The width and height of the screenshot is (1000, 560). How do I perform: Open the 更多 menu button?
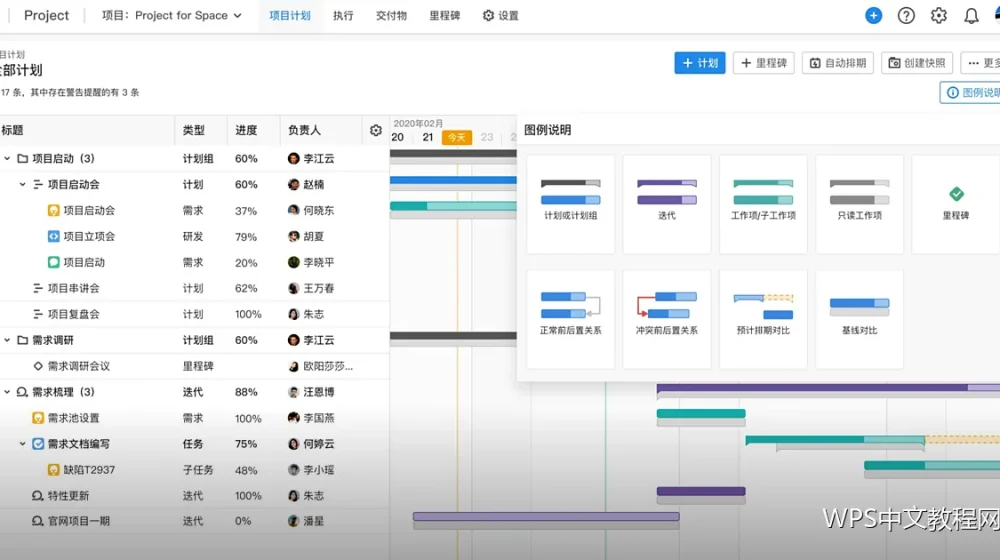tap(982, 63)
